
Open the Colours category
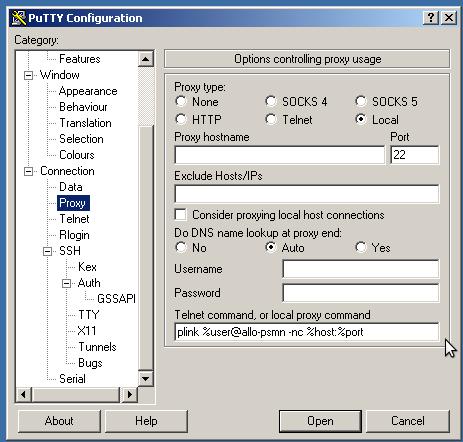77,155
